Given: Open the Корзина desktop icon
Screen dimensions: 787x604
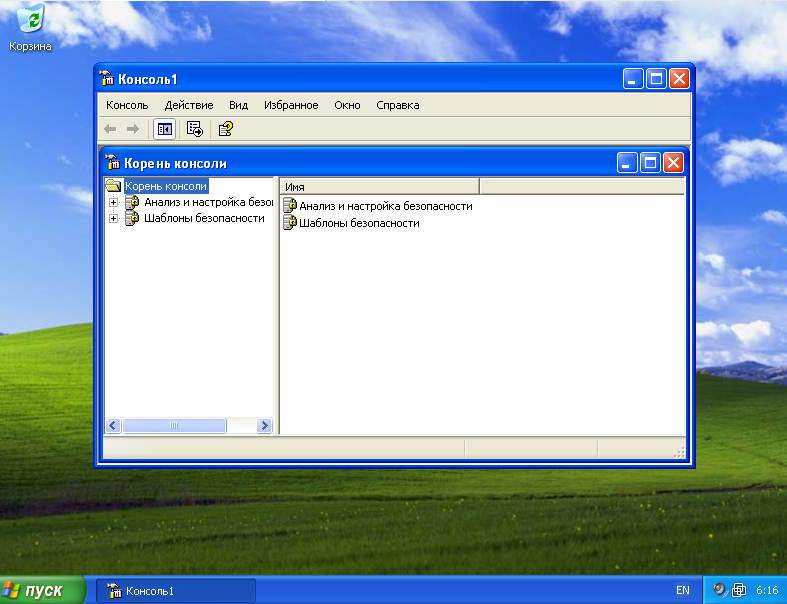Looking at the screenshot, I should click(31, 19).
